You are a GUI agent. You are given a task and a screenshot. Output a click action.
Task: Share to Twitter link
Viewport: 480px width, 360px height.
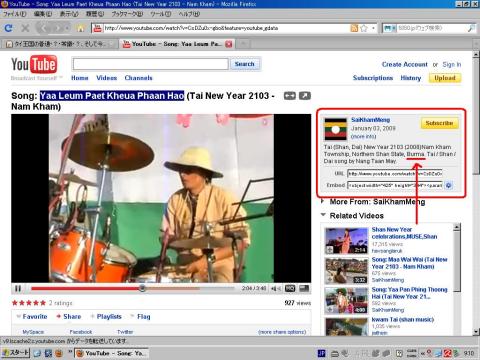tap(125, 332)
